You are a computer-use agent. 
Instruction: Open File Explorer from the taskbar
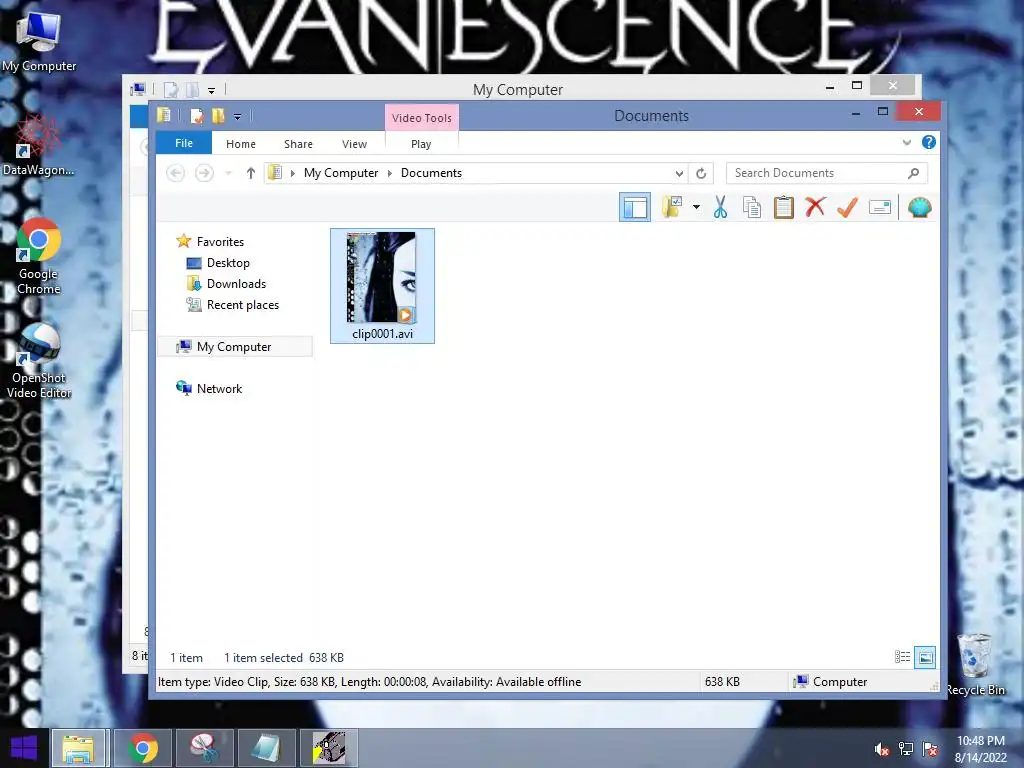point(78,748)
